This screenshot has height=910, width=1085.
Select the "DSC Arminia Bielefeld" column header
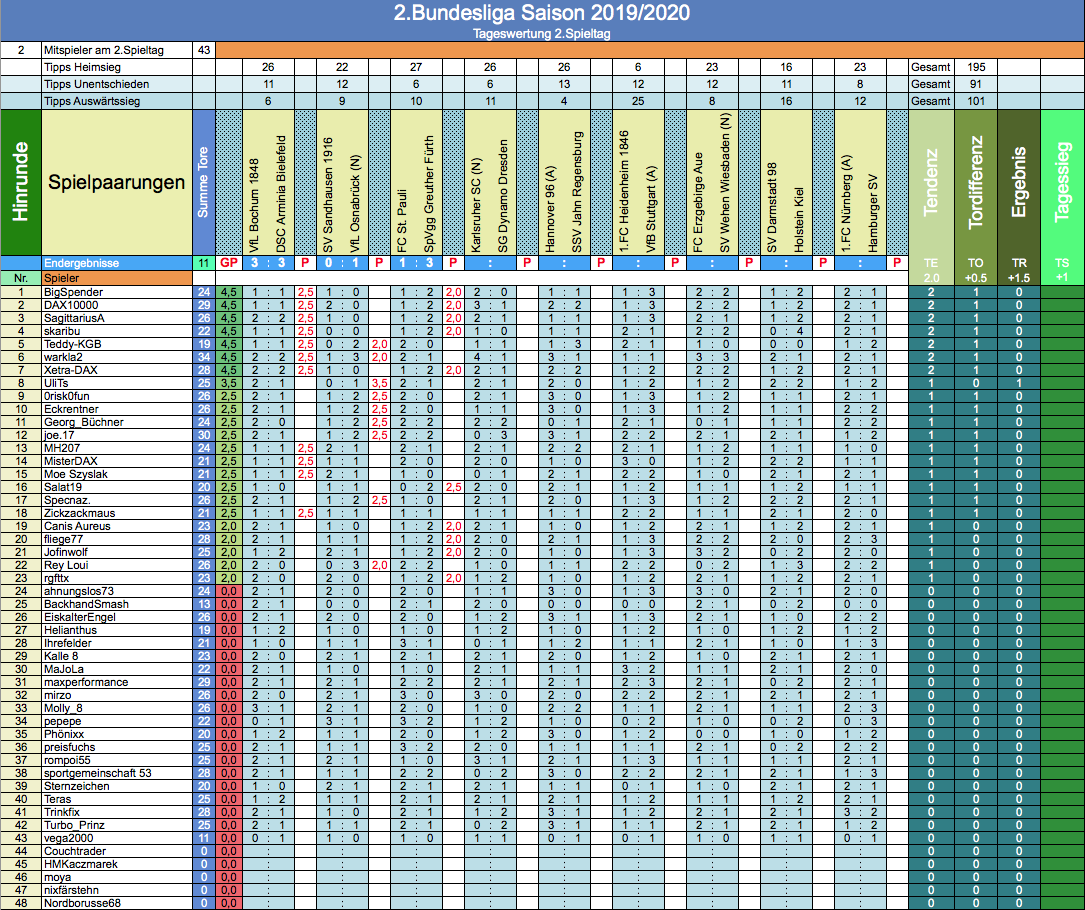pyautogui.click(x=281, y=194)
